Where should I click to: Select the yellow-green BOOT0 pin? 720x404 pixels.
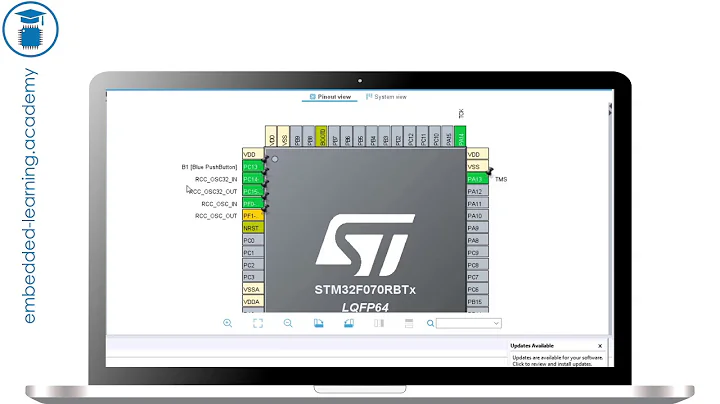coord(321,137)
